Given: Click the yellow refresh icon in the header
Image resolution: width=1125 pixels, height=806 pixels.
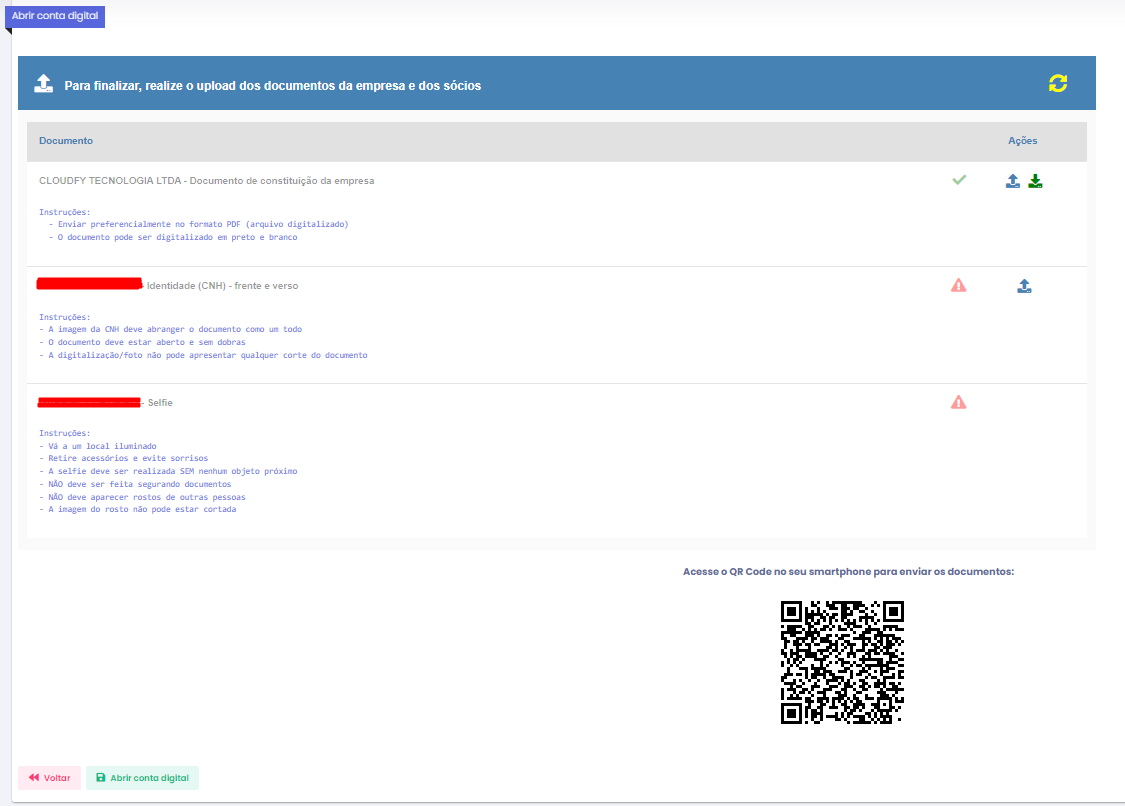Looking at the screenshot, I should tap(1057, 83).
